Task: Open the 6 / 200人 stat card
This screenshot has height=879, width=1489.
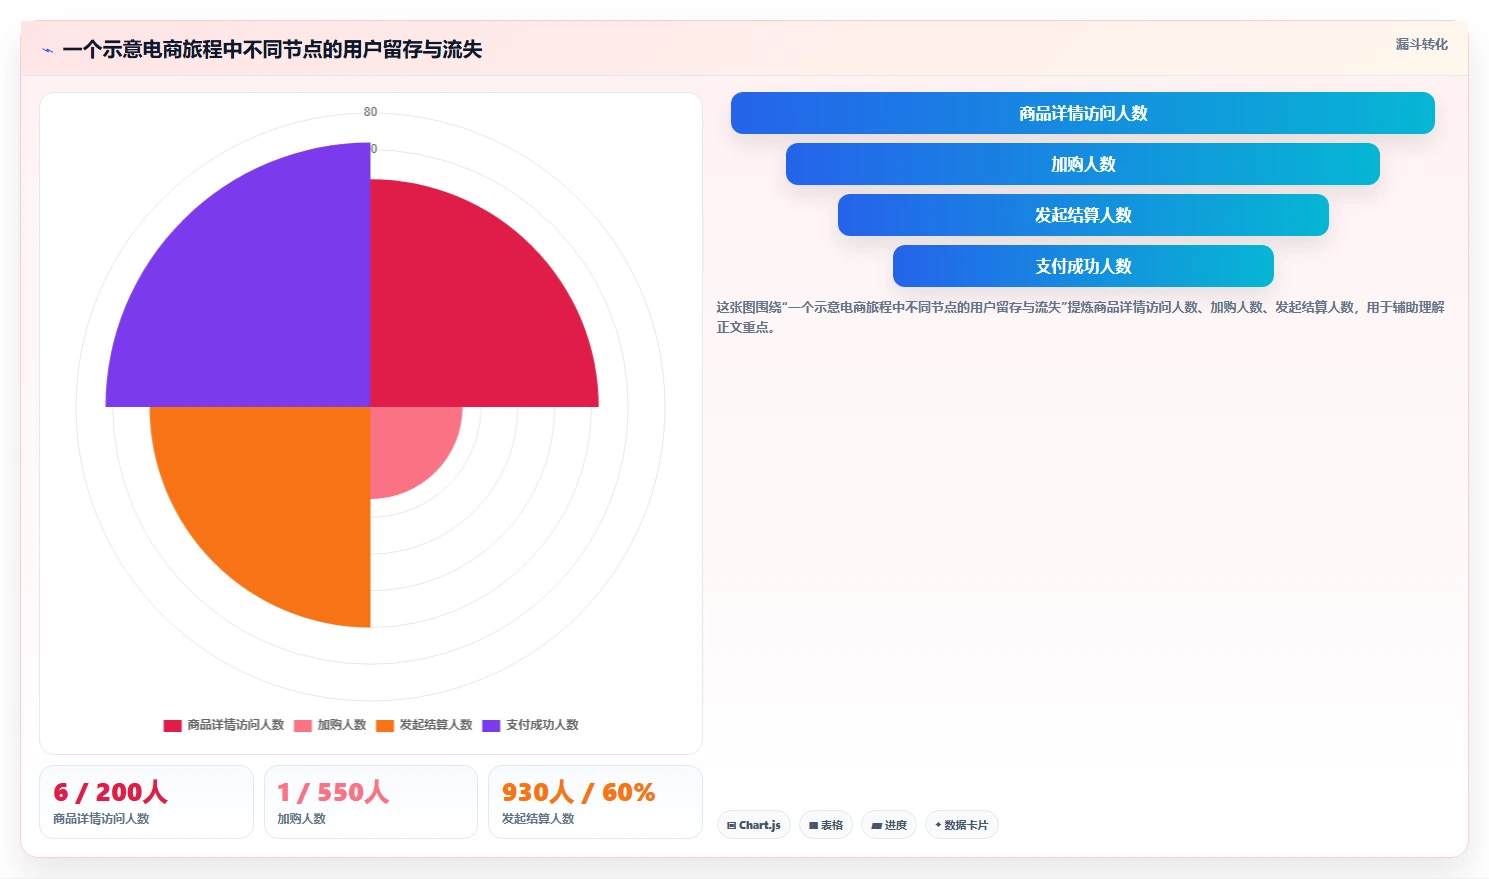Action: pyautogui.click(x=146, y=802)
